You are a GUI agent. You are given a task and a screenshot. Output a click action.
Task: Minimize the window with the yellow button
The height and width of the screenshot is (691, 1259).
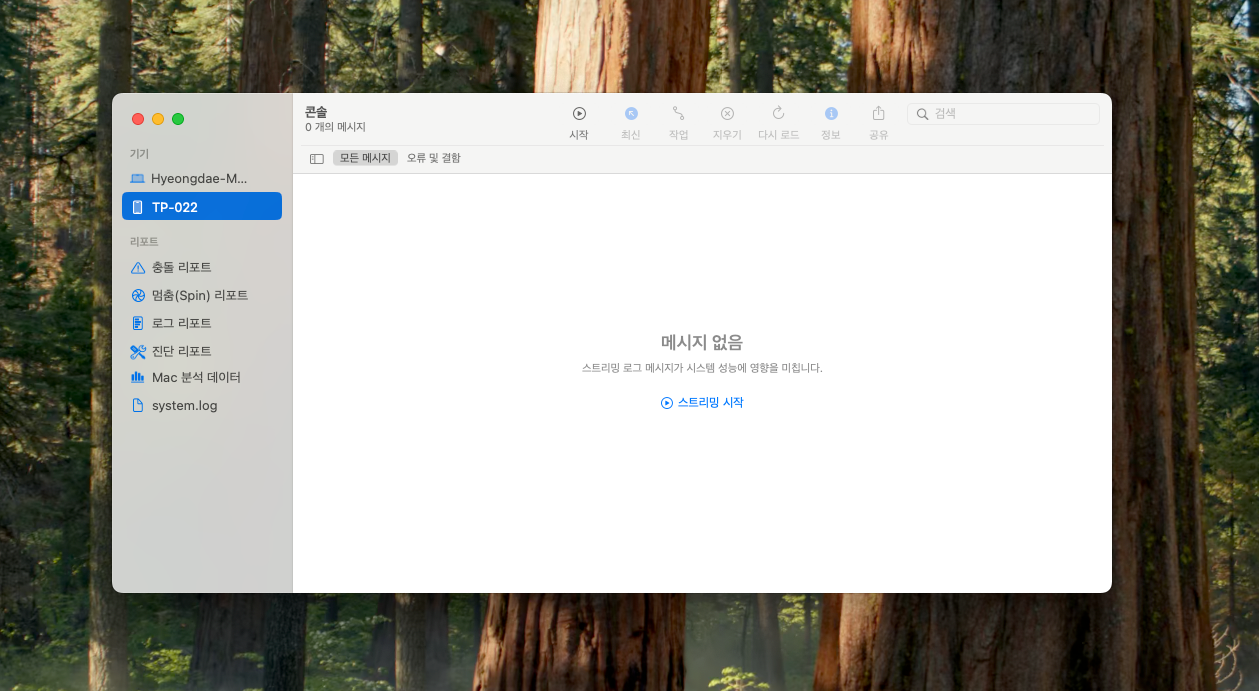158,119
